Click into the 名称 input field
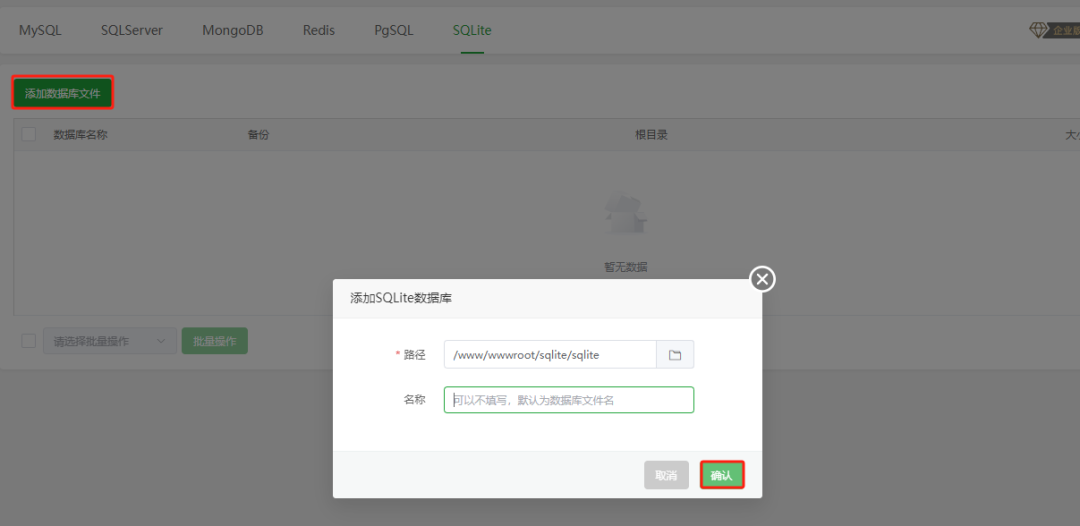Screen dimensions: 1080x526 [x=569, y=399]
